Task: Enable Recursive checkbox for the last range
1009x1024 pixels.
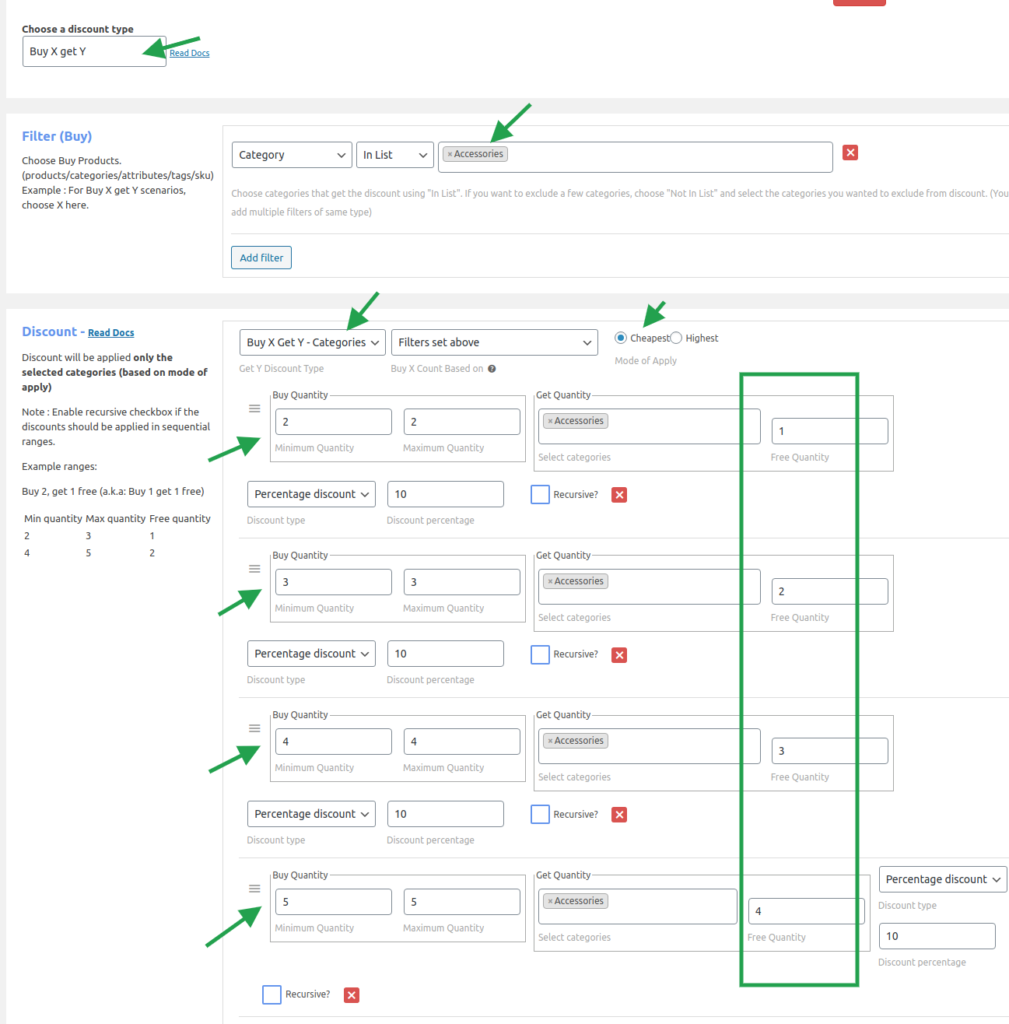Action: (x=272, y=995)
